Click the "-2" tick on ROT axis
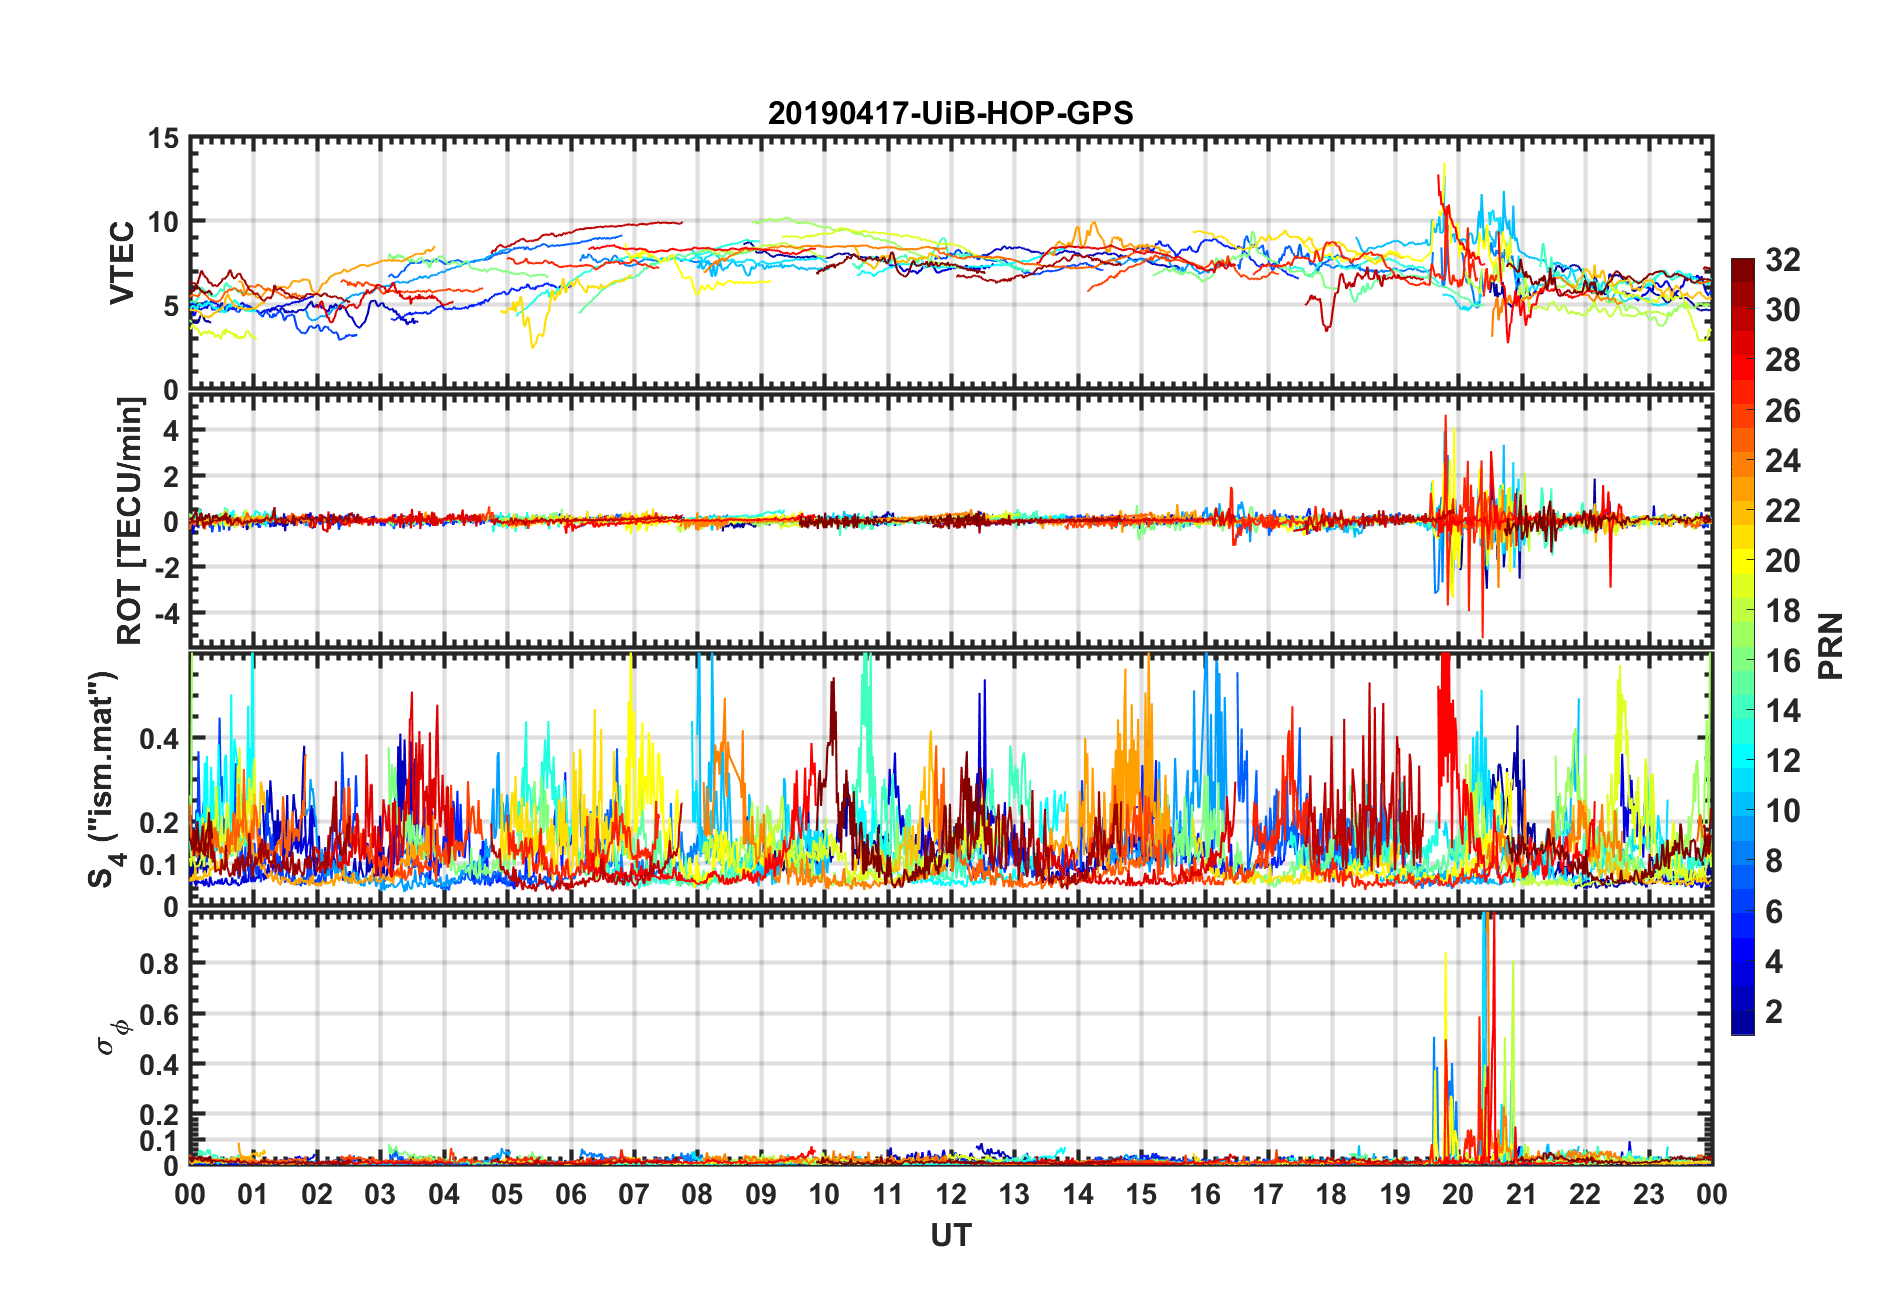Screen dimensions: 1902x1292 tap(166, 566)
